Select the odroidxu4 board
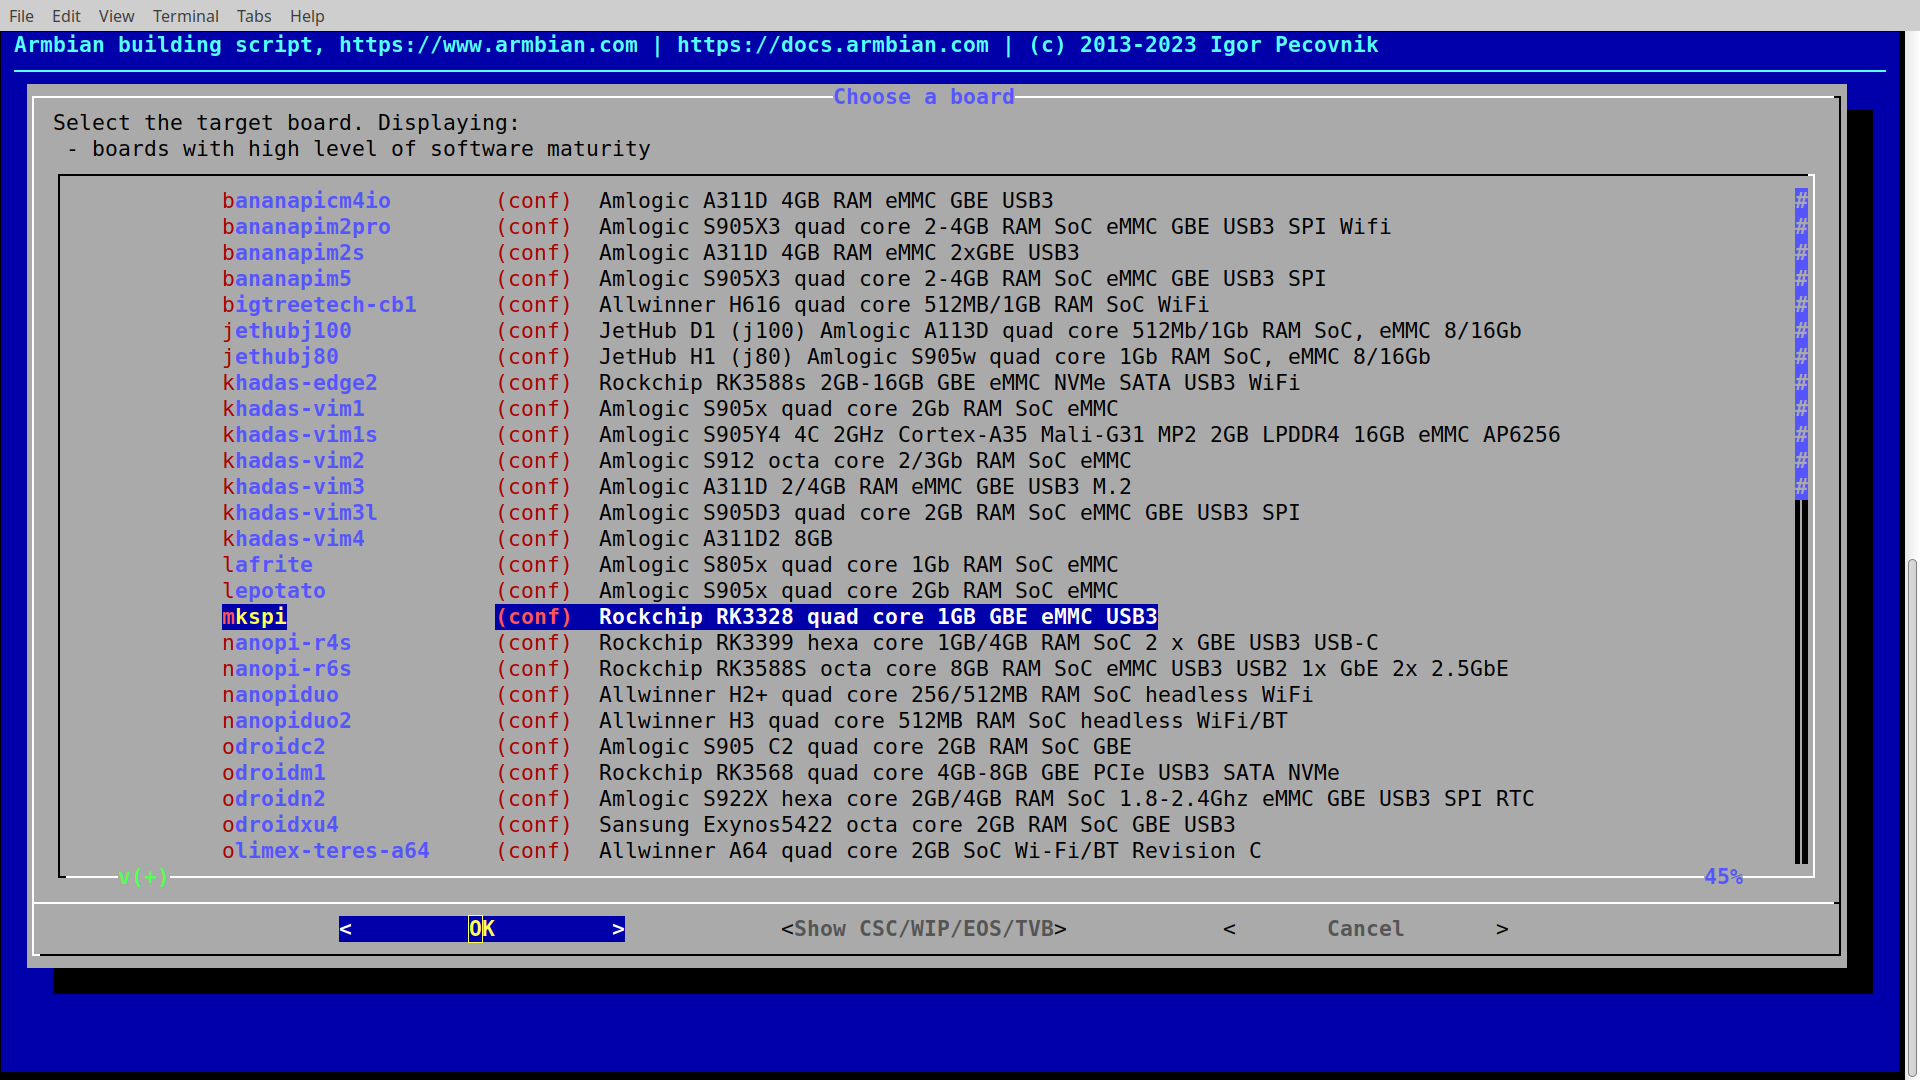The width and height of the screenshot is (1920, 1080). pos(280,825)
